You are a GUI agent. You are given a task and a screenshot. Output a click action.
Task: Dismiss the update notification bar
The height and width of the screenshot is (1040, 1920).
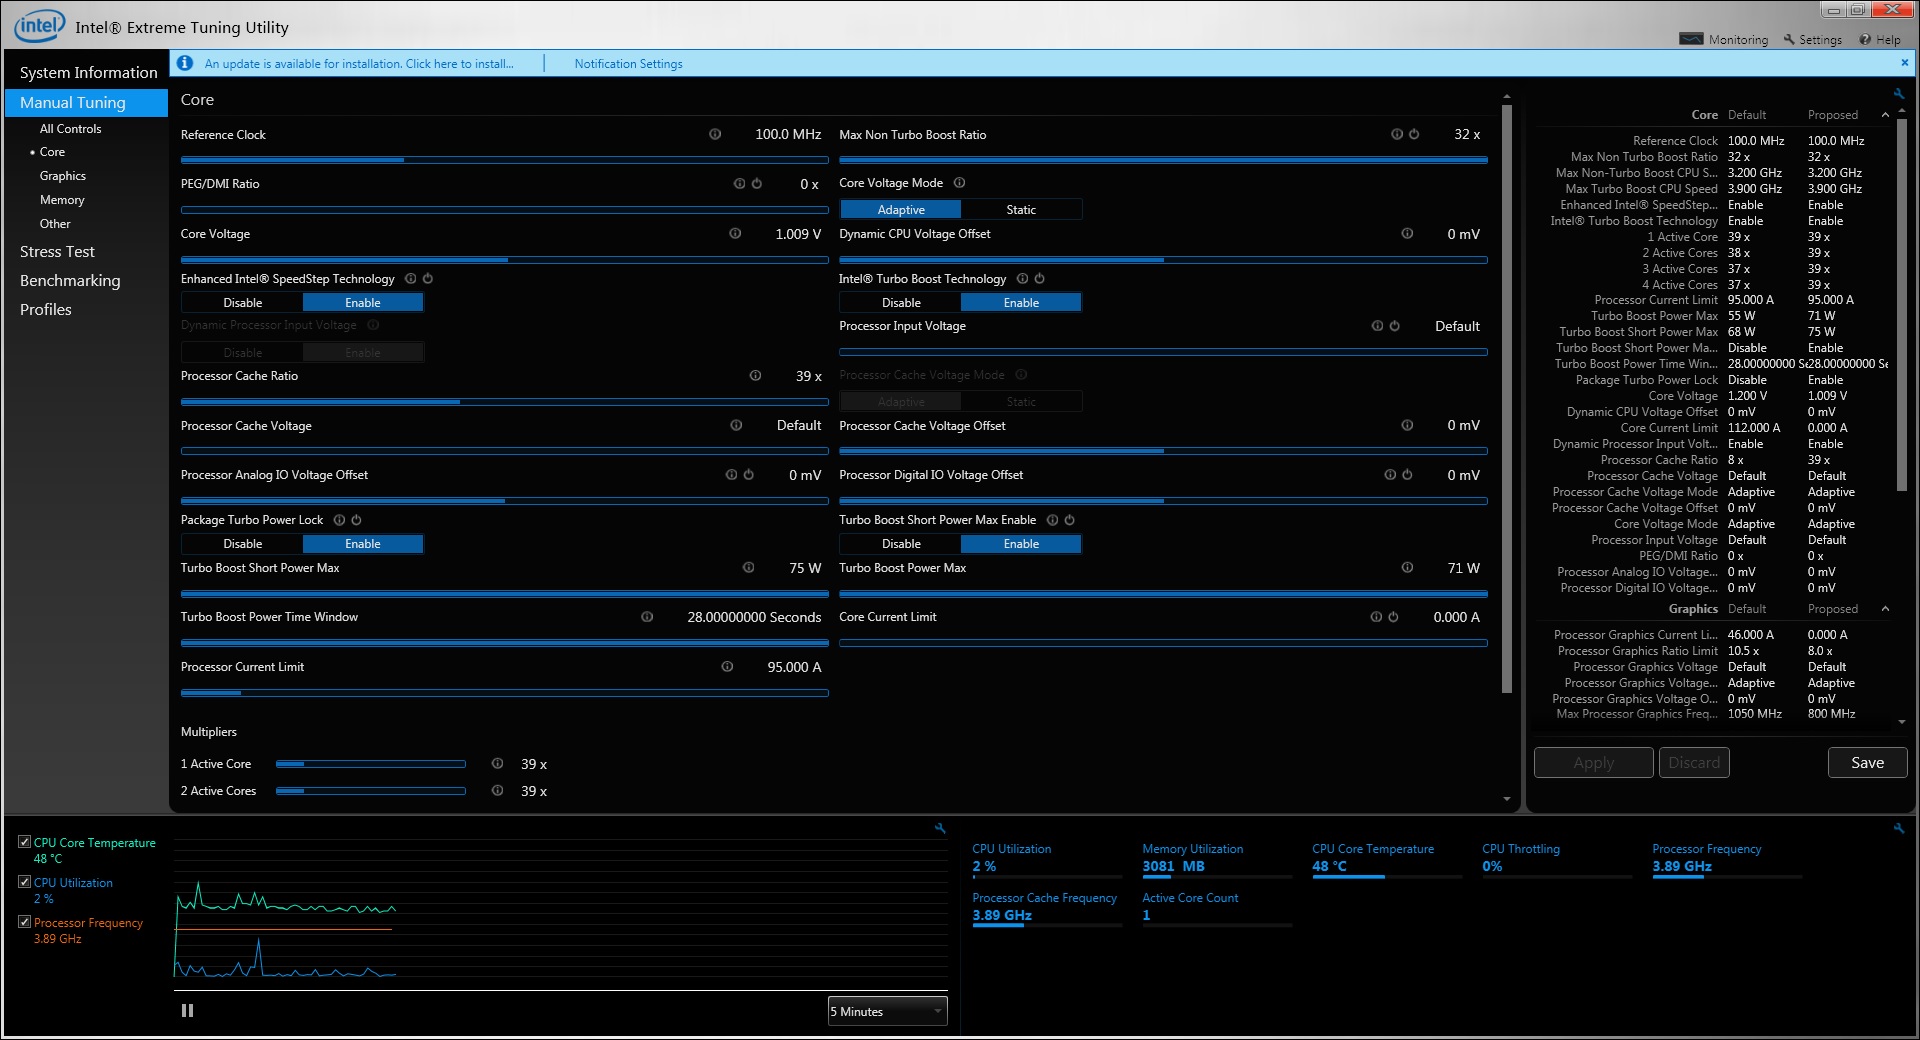pos(1904,62)
